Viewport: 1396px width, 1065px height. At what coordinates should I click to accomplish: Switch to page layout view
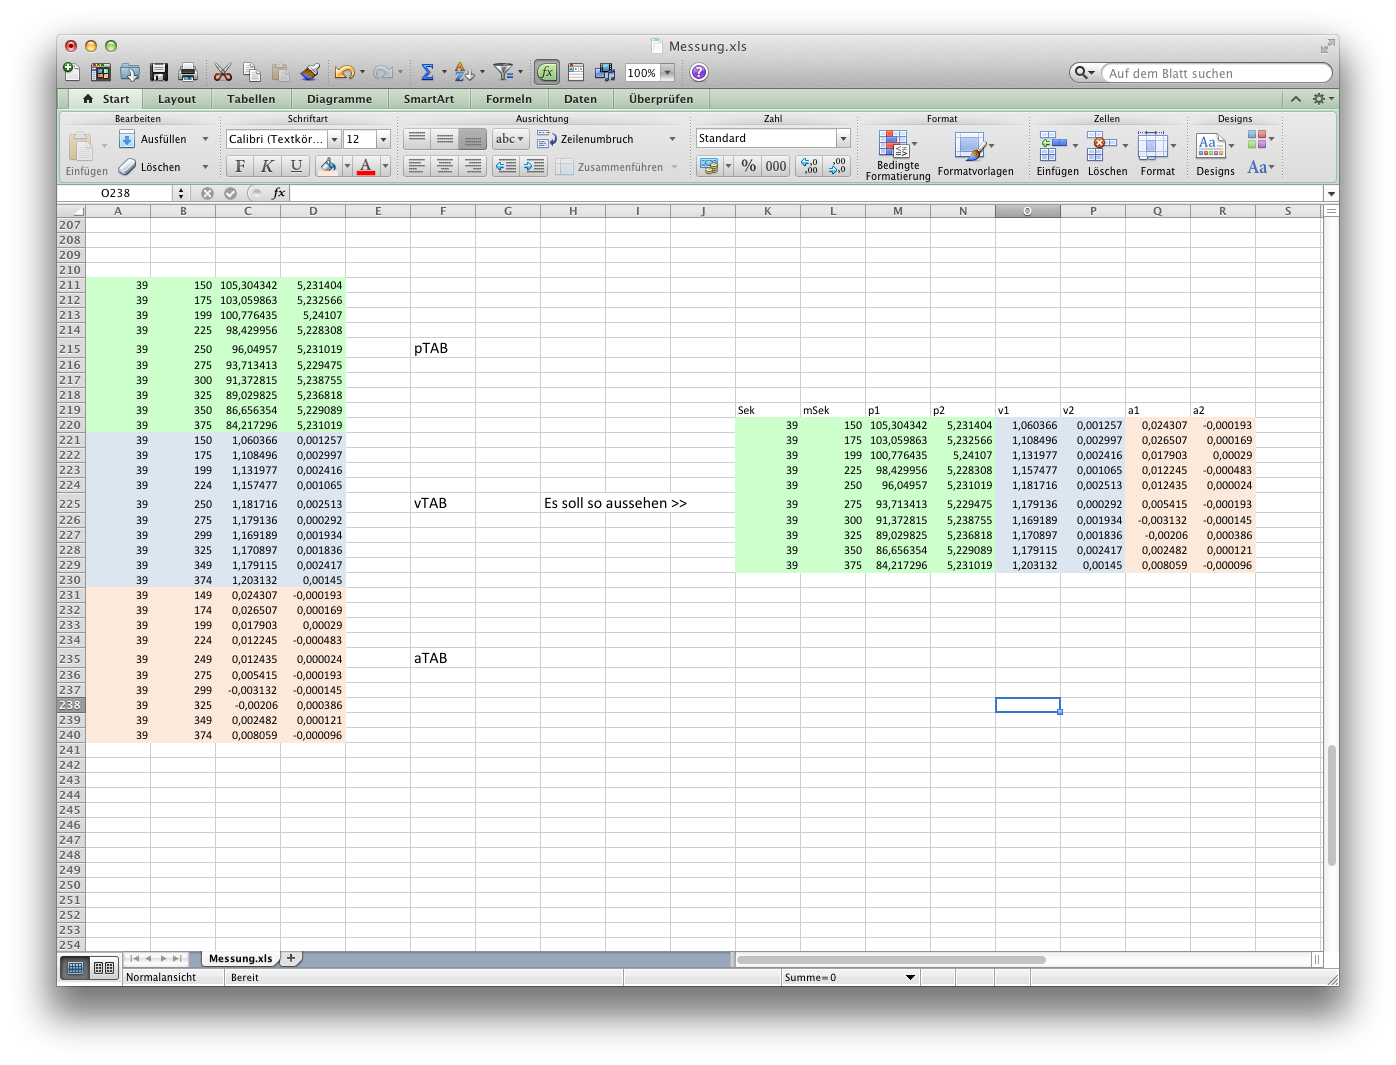click(104, 967)
